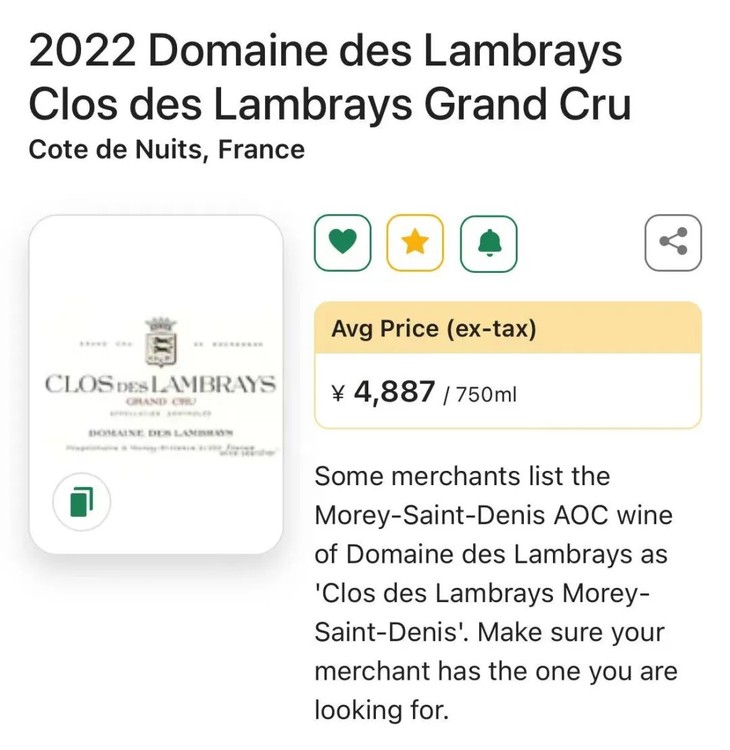This screenshot has height=750, width=730.
Task: Enable the bell price alert
Action: tap(488, 243)
